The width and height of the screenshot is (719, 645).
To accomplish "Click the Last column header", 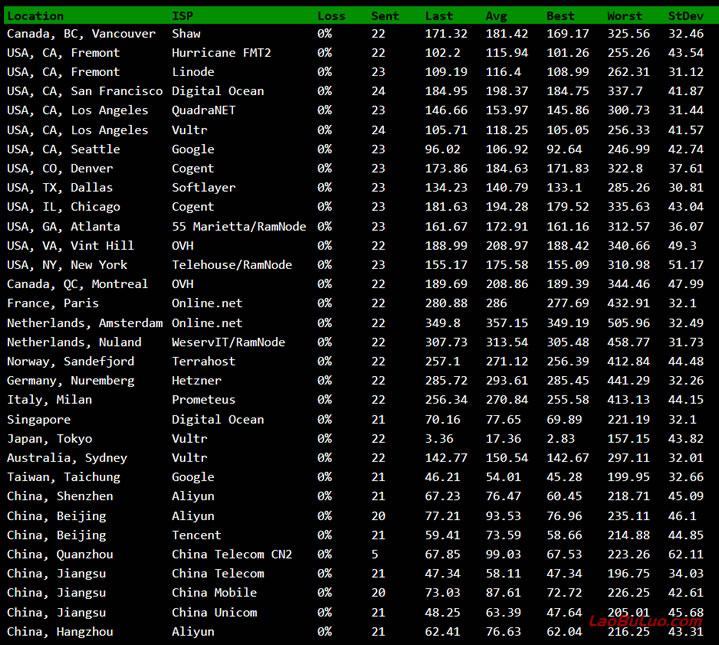I will (x=439, y=16).
